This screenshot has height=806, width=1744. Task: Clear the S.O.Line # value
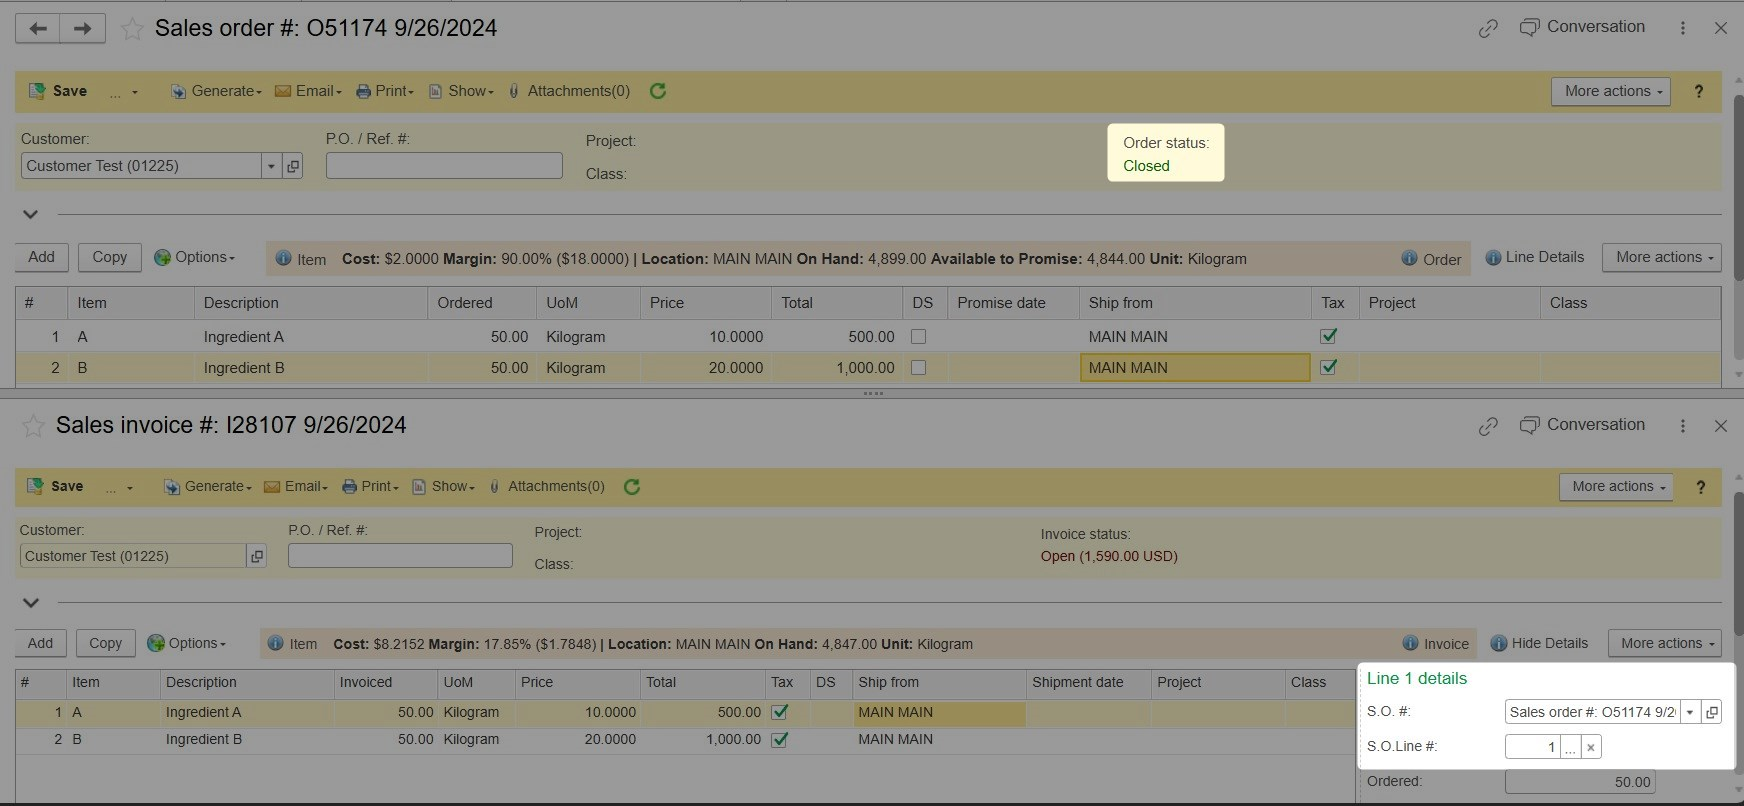(x=1591, y=747)
